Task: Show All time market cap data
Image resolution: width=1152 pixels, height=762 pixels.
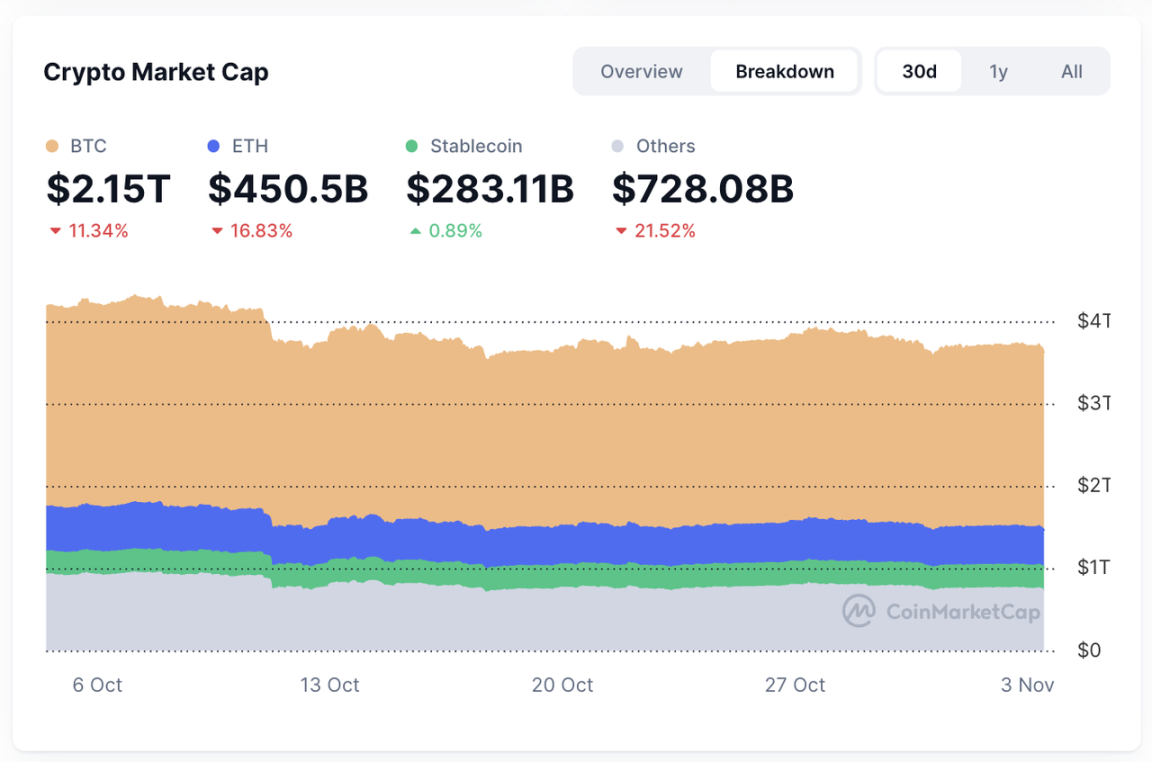Action: point(1071,72)
